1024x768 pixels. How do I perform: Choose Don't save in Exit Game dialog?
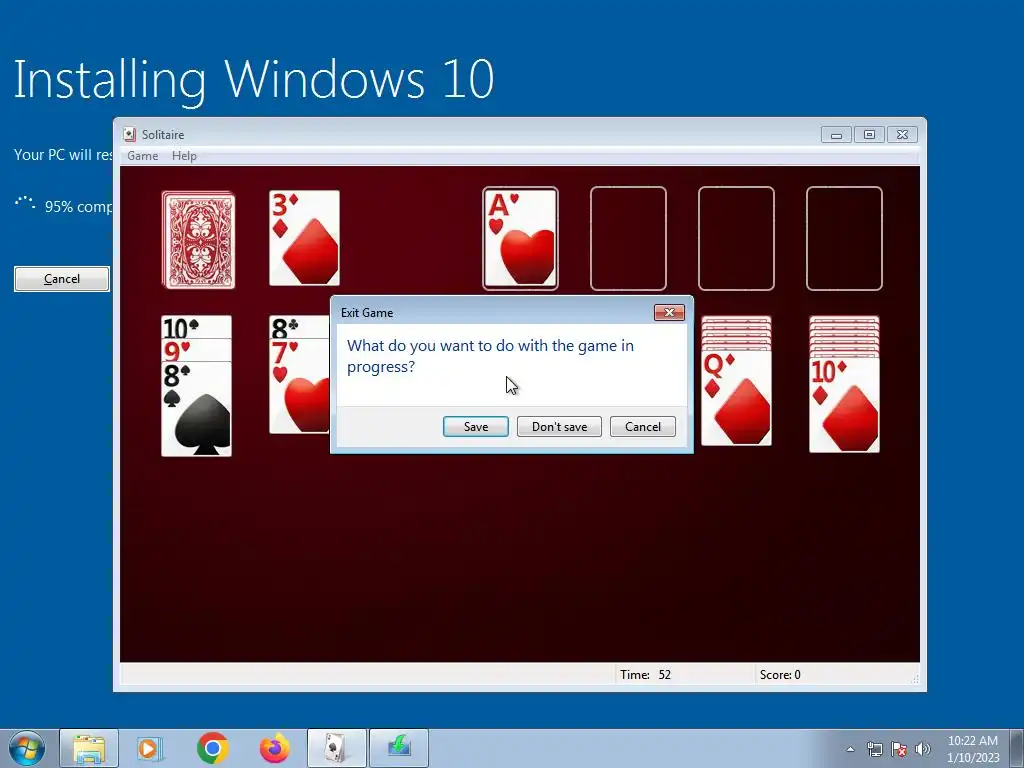tap(559, 426)
